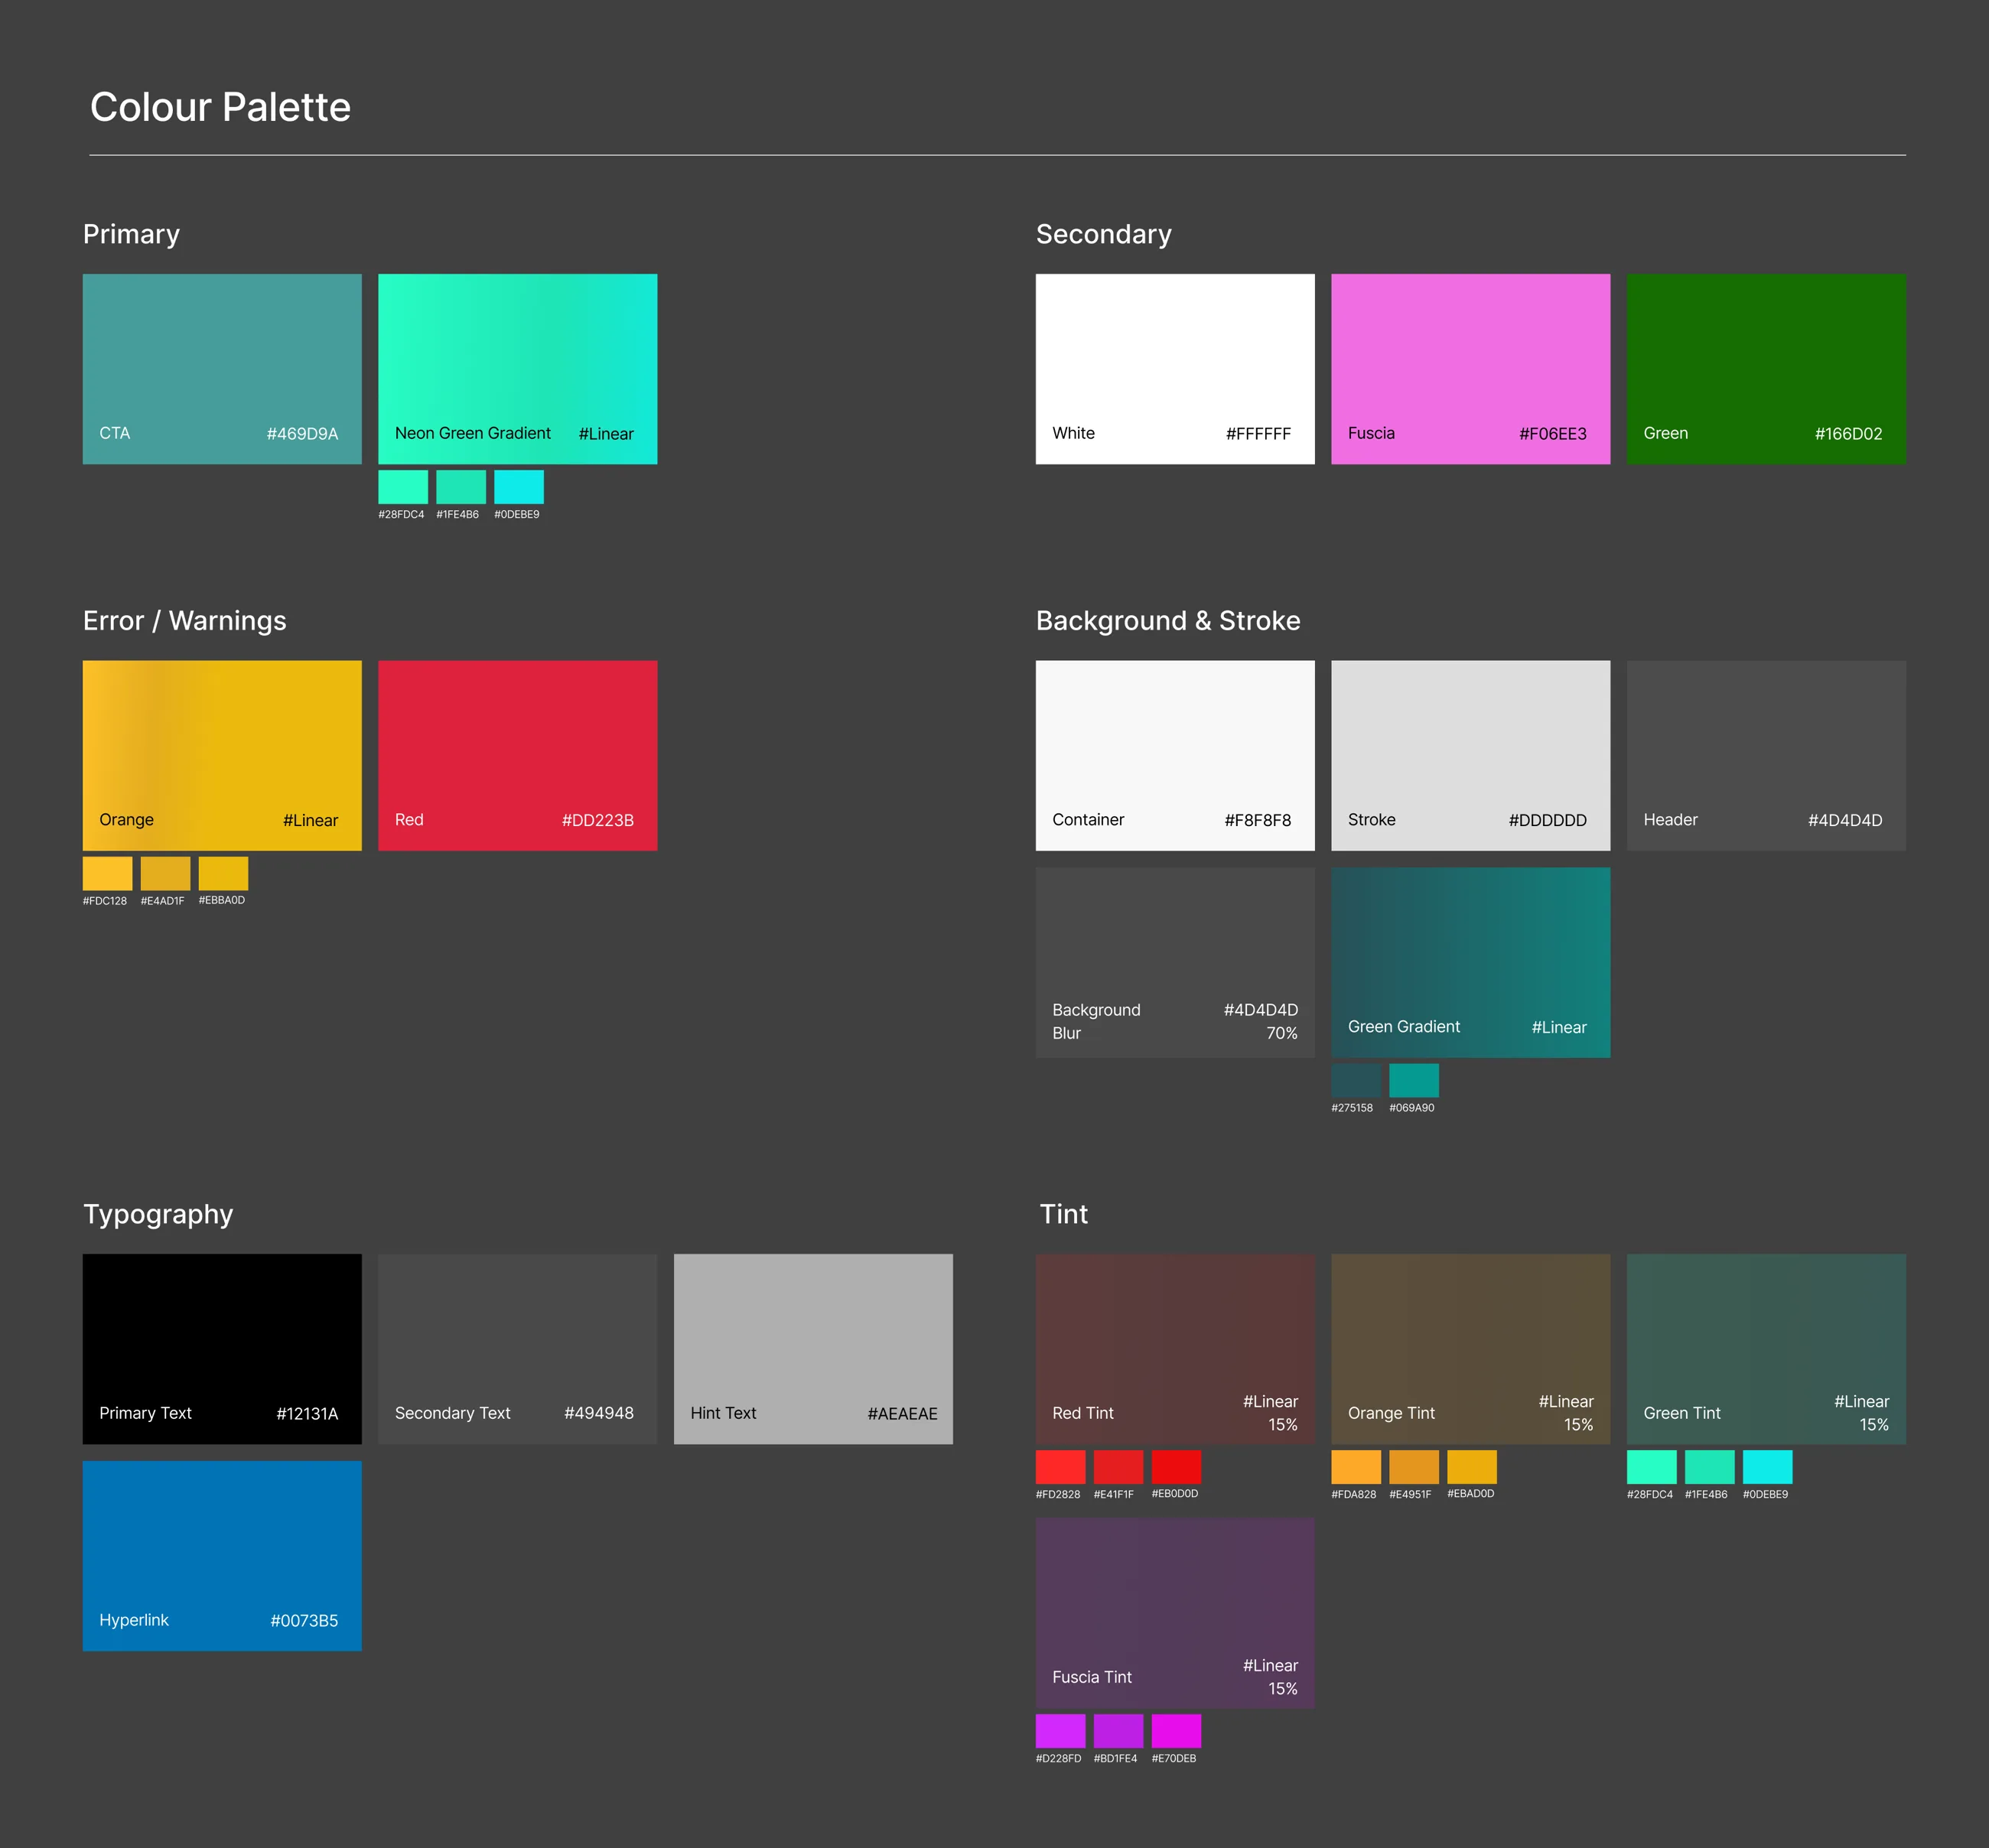This screenshot has height=1848, width=1989.
Task: Click the '#F8F8F8' hex code text
Action: coord(1257,820)
